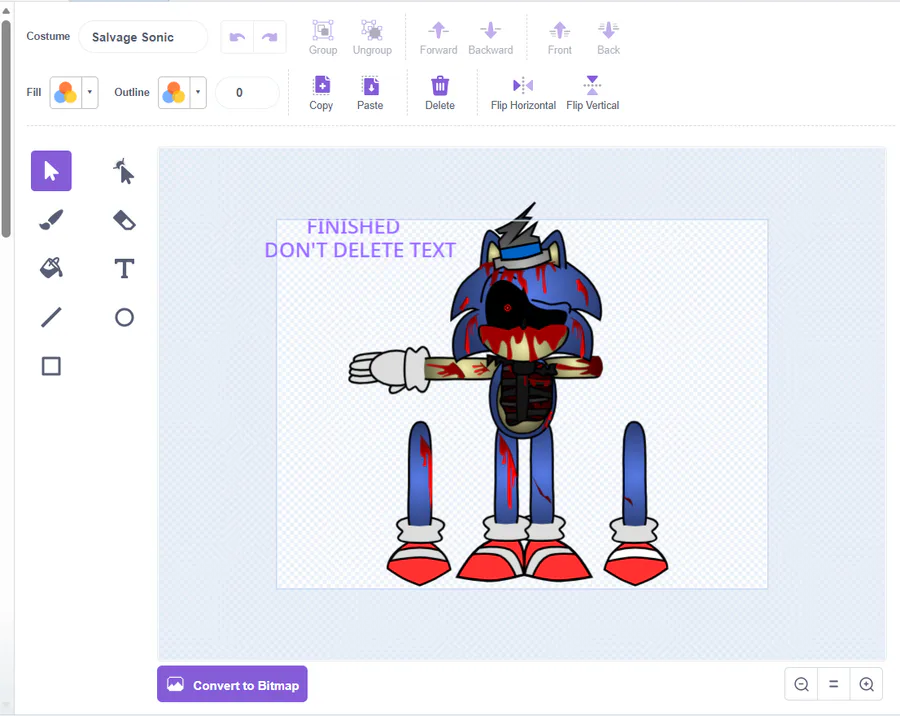Zoom in on the canvas
Image resolution: width=900 pixels, height=716 pixels.
click(866, 684)
